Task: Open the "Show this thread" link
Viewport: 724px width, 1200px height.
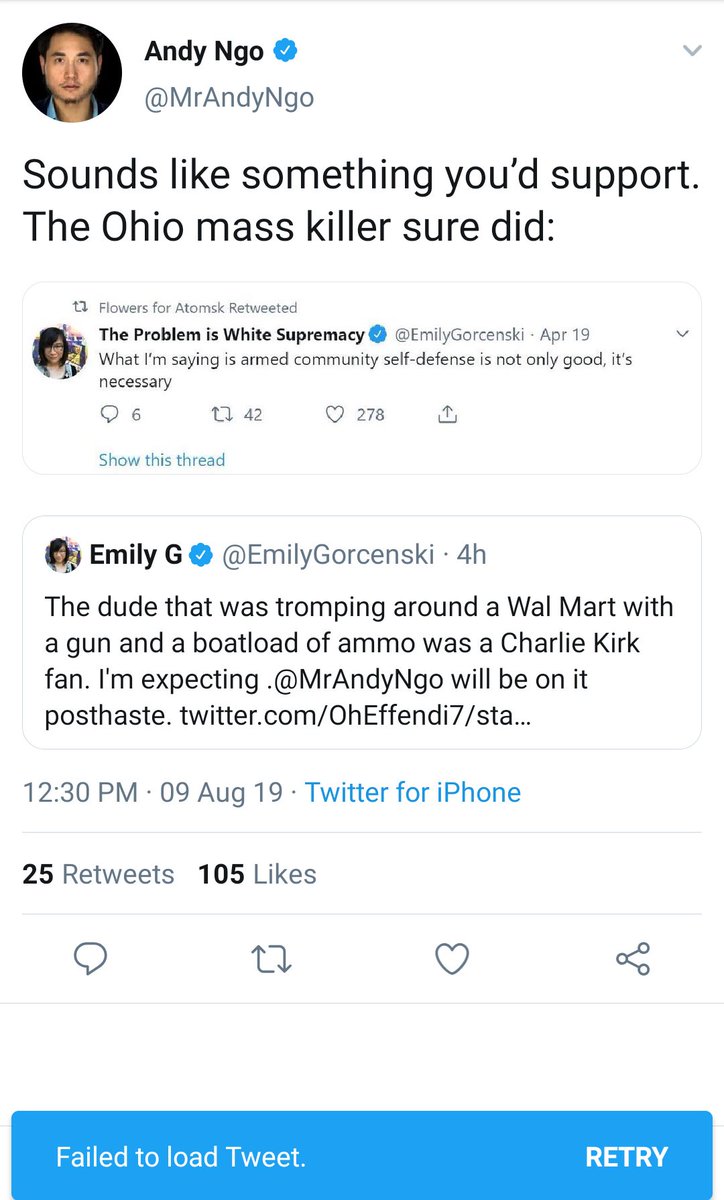Action: pyautogui.click(x=162, y=460)
